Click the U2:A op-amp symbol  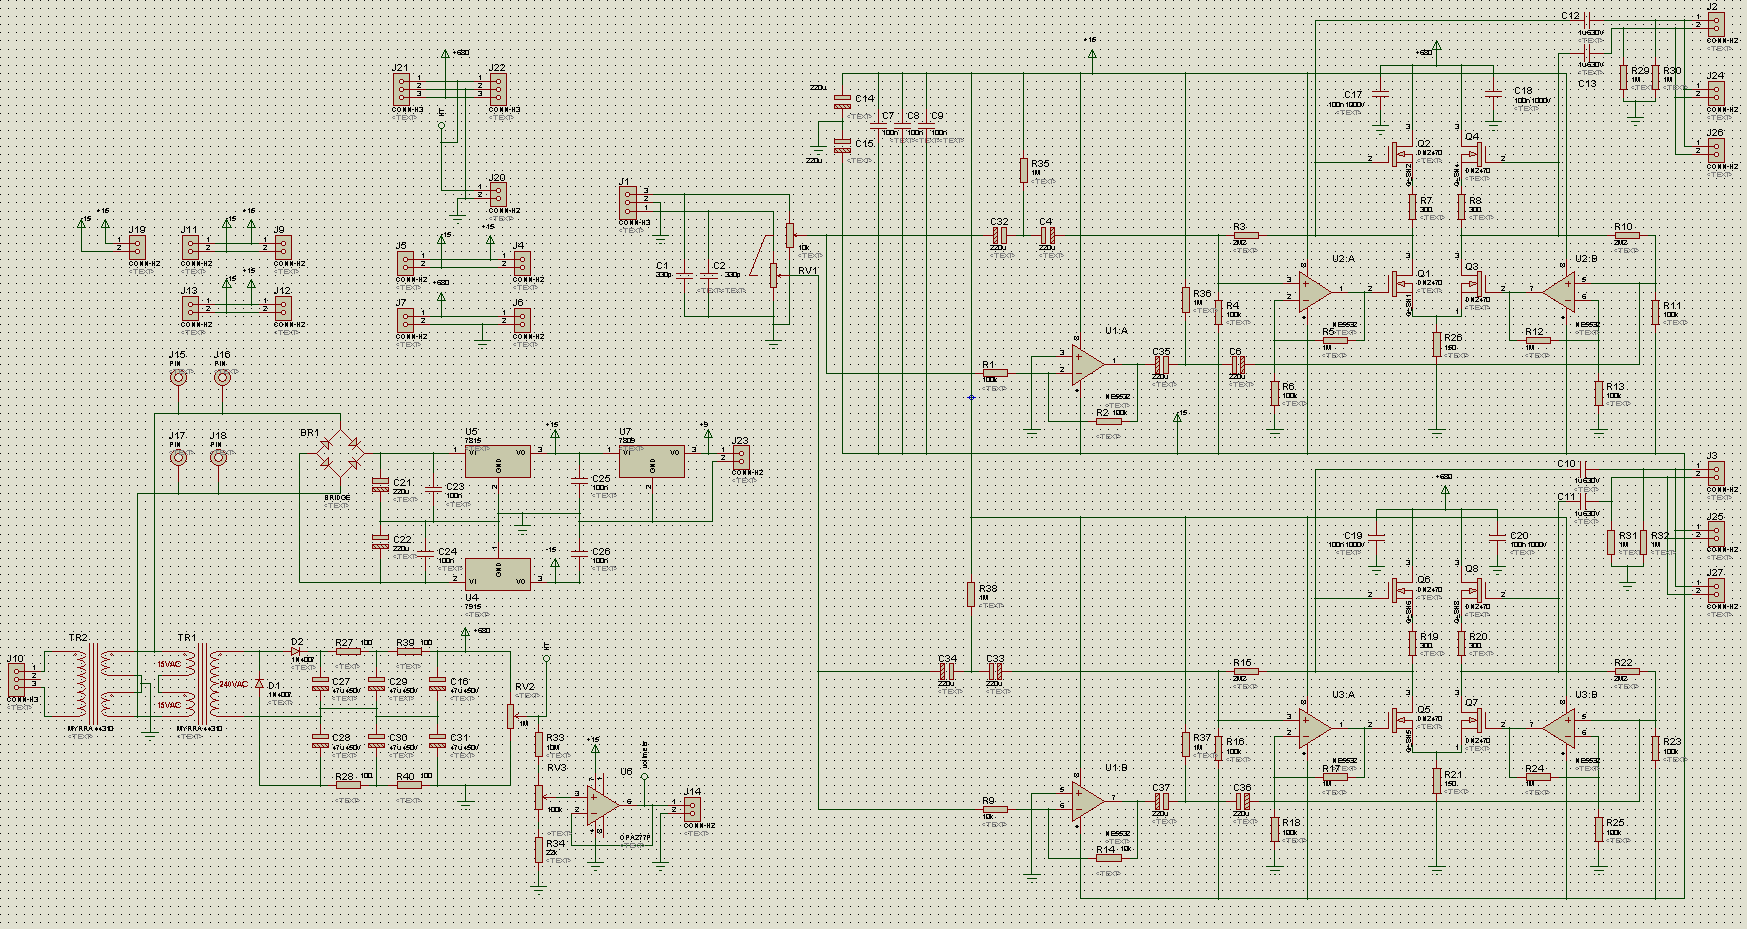click(1314, 291)
